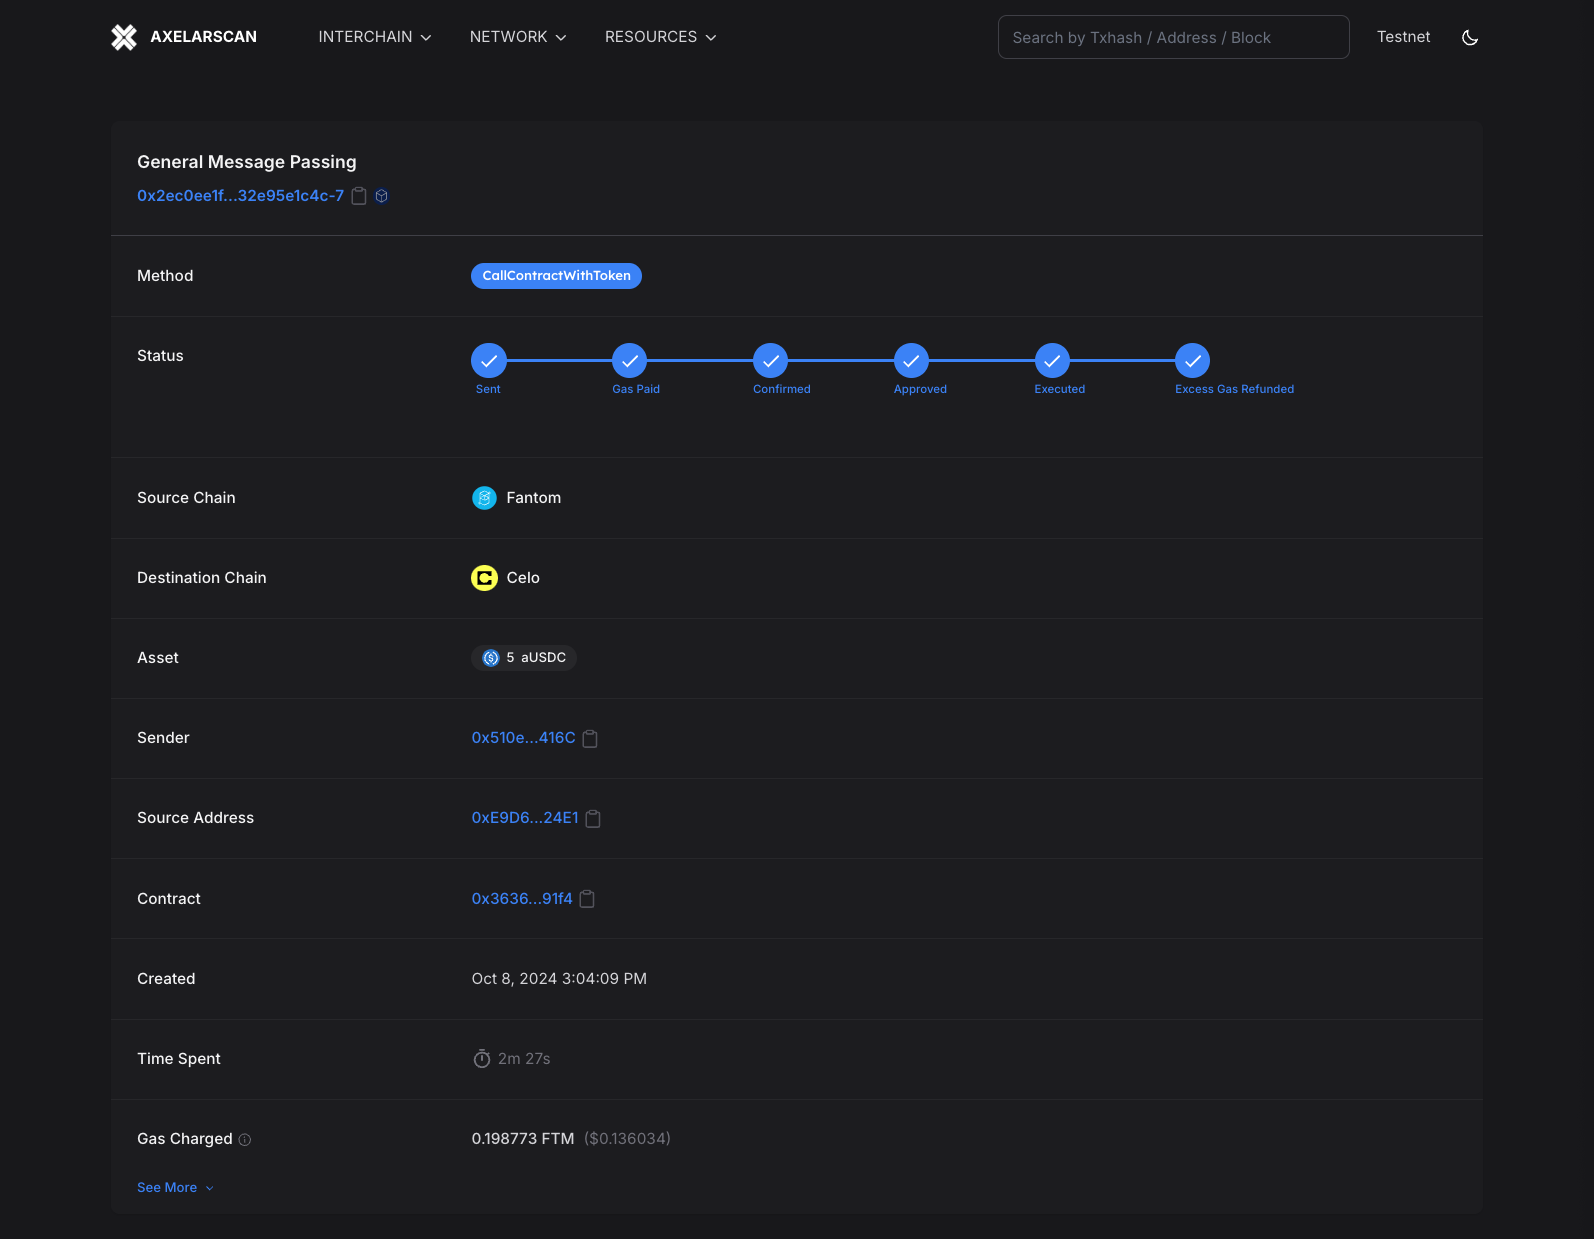This screenshot has height=1239, width=1594.
Task: Click the Excess Gas Refunded label
Action: [1234, 389]
